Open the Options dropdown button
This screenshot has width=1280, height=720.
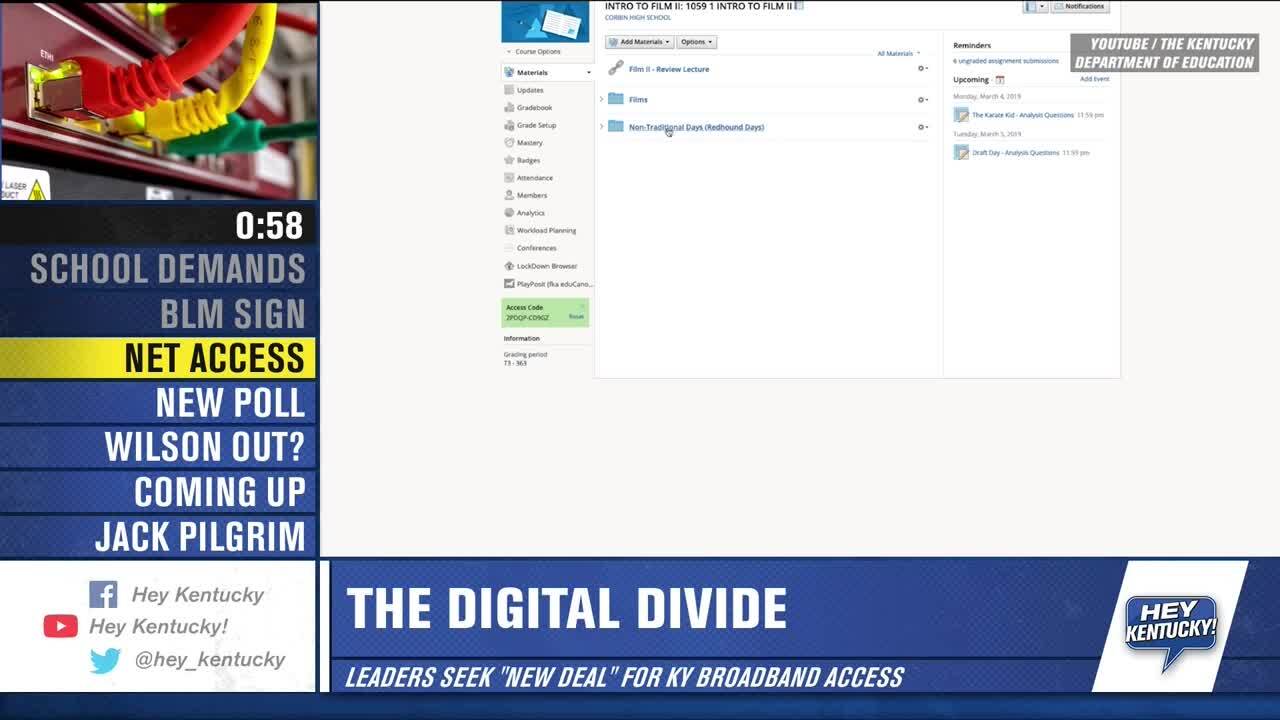tap(696, 42)
